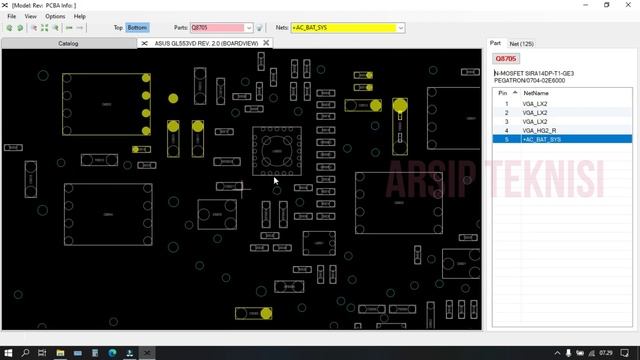Click the NetName column header
This screenshot has height=360, width=640.
pyautogui.click(x=536, y=93)
